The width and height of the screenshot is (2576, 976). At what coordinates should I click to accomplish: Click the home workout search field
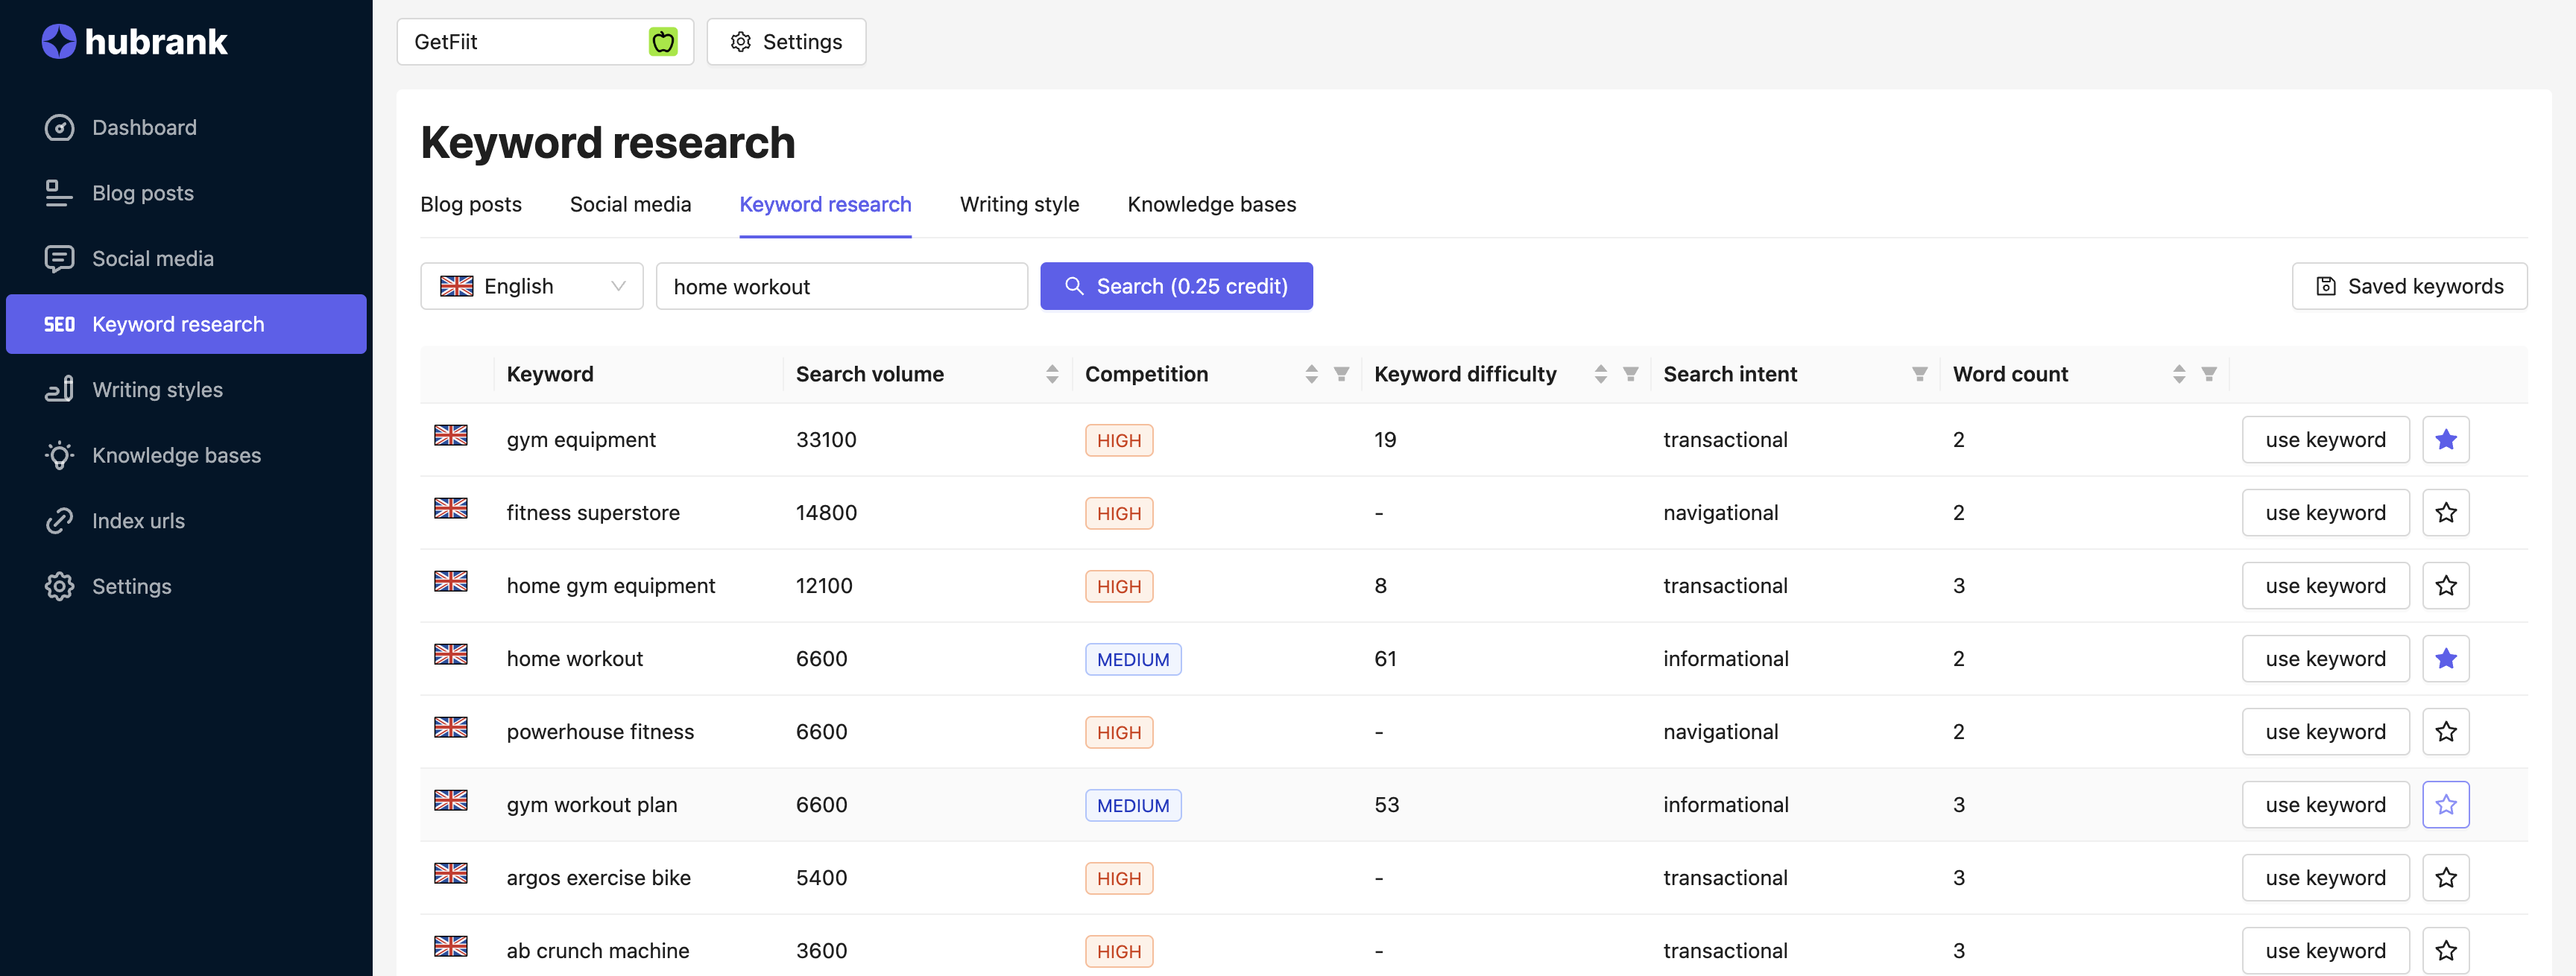(x=840, y=287)
